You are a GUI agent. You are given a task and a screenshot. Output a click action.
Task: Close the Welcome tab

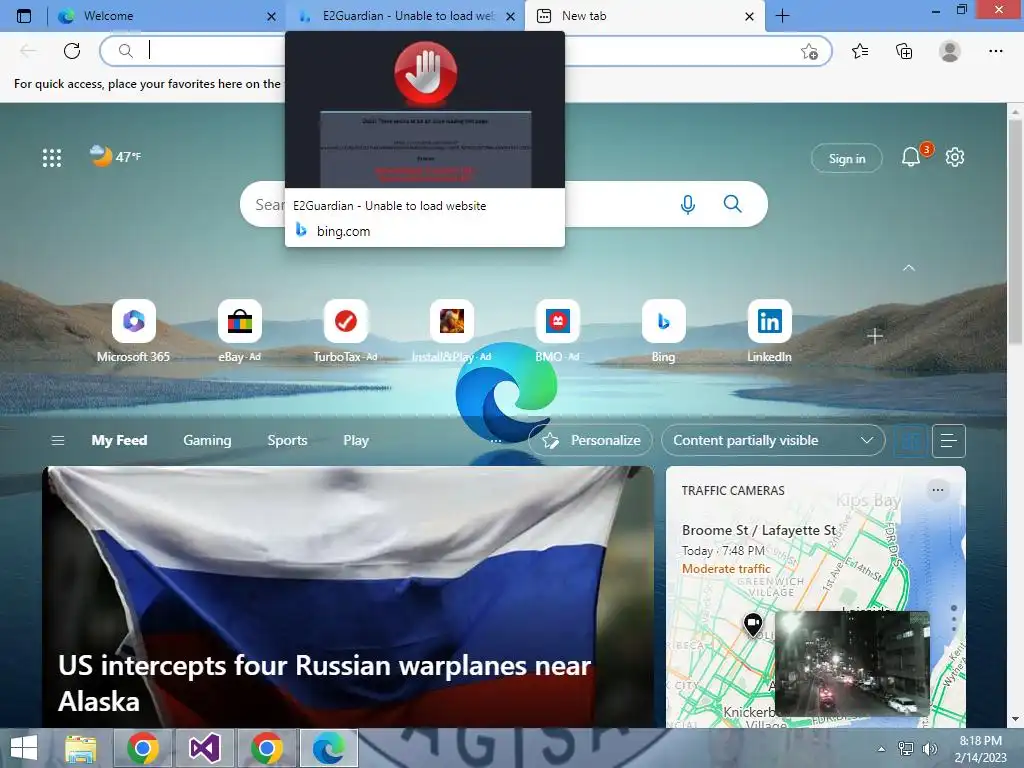(x=272, y=16)
